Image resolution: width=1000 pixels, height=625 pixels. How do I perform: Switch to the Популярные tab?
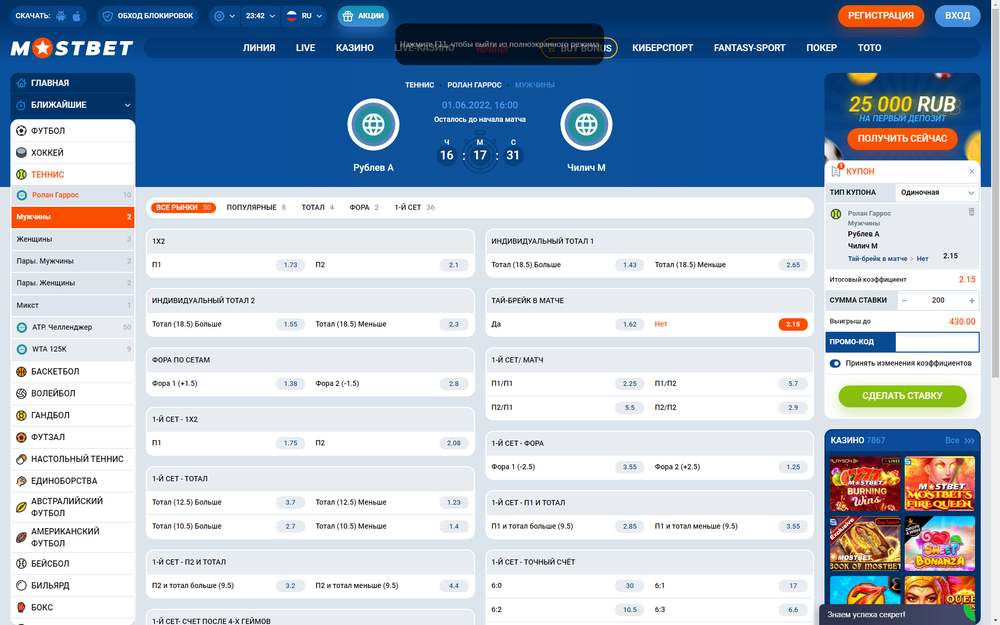point(256,207)
